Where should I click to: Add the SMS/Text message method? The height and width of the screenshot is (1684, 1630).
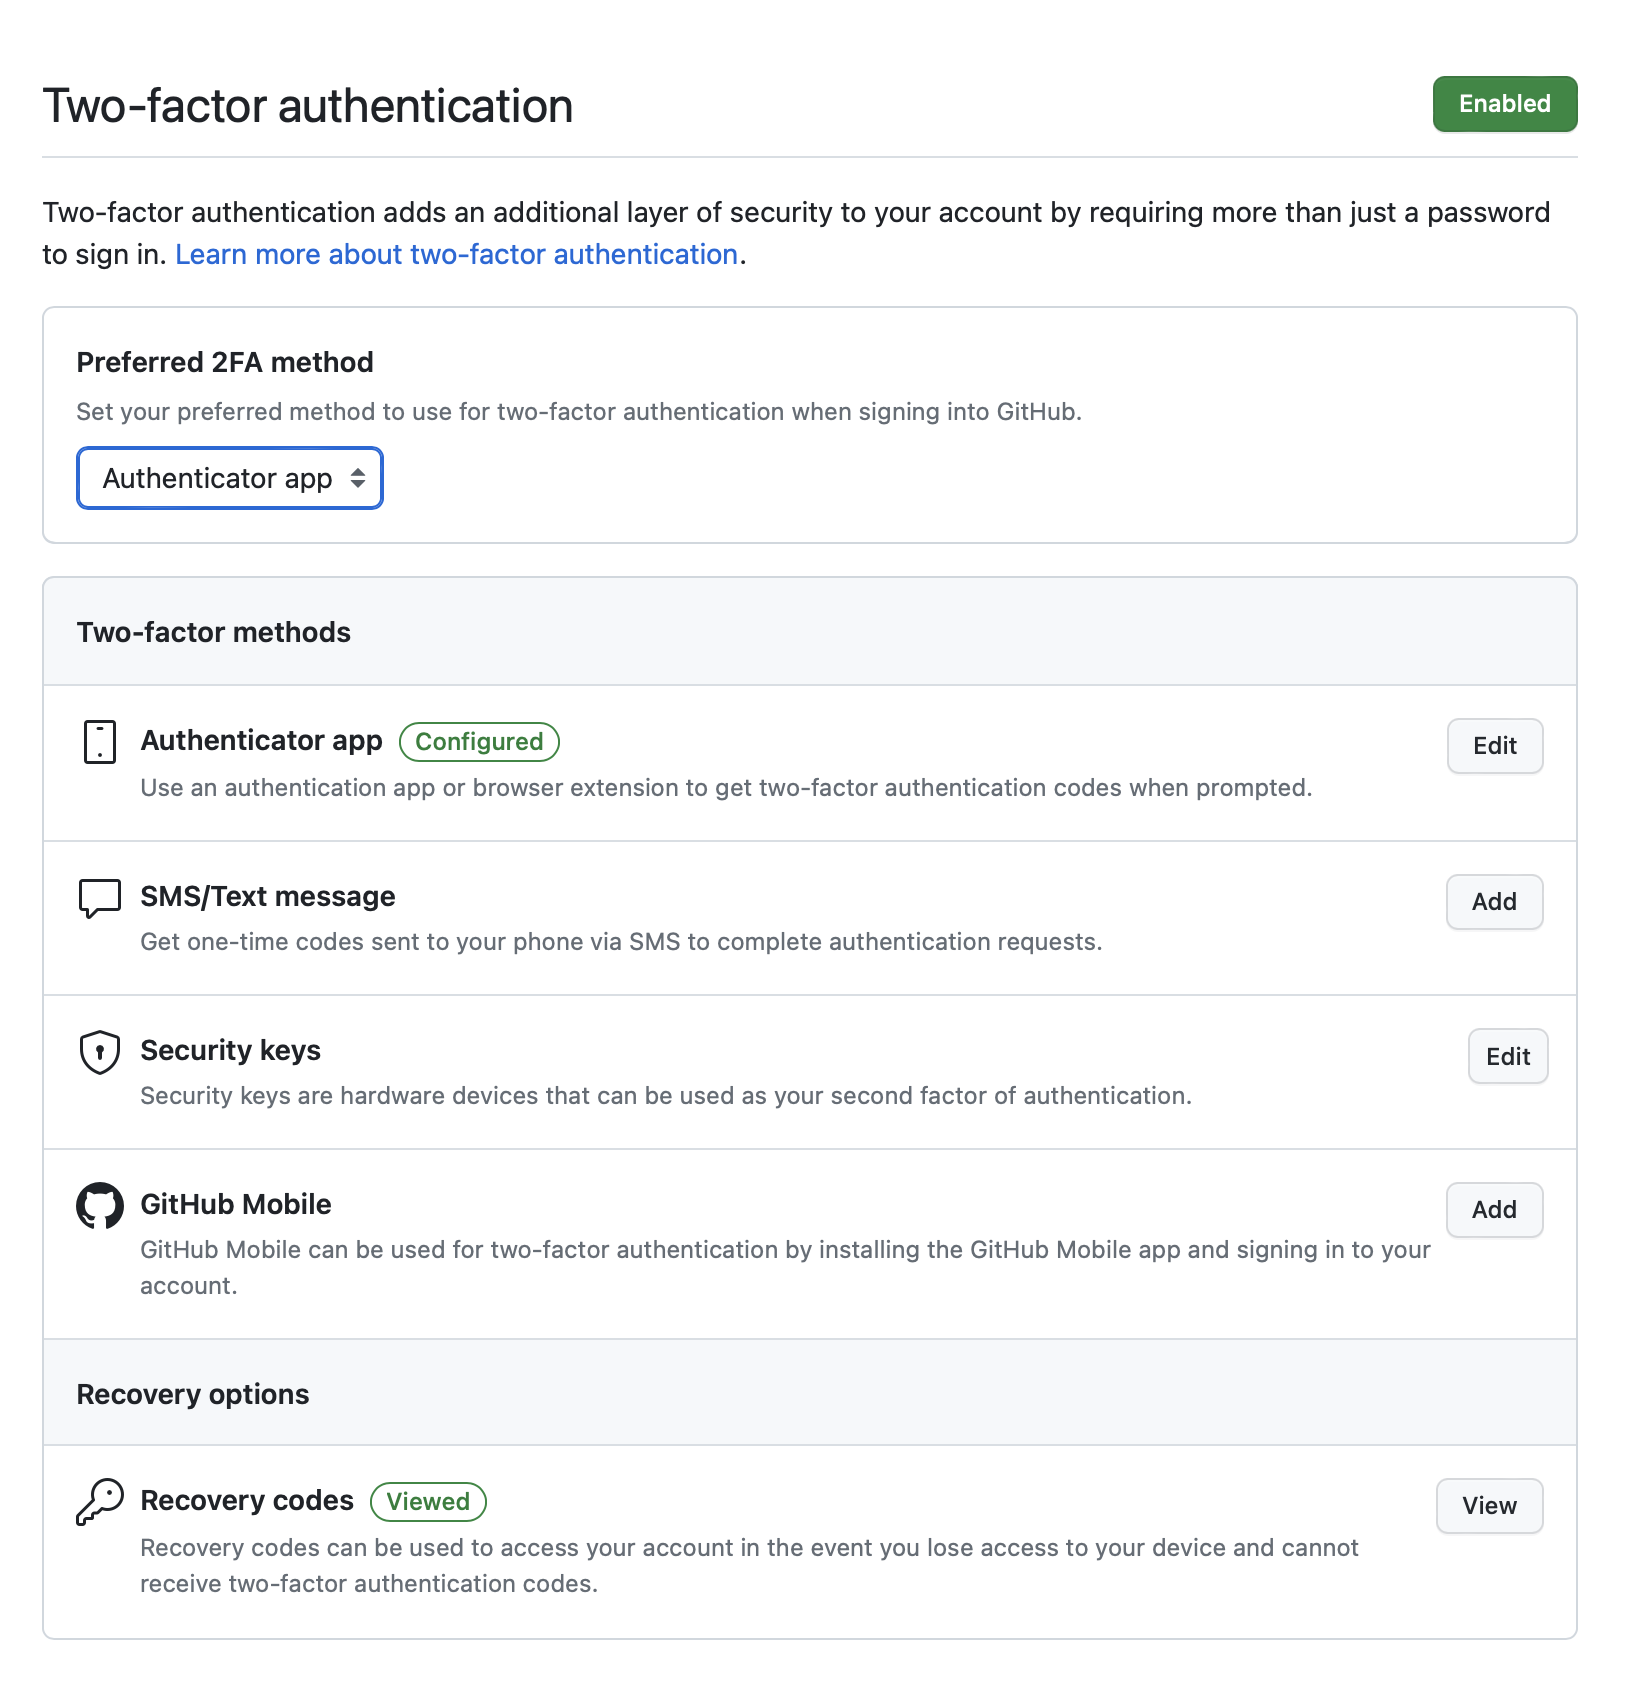[1495, 902]
